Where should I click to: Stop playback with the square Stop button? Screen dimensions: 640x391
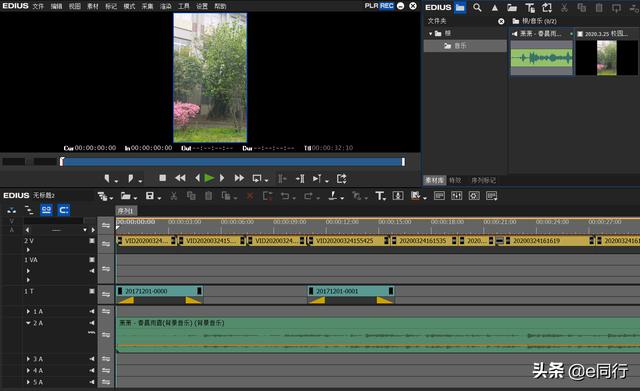[x=162, y=178]
